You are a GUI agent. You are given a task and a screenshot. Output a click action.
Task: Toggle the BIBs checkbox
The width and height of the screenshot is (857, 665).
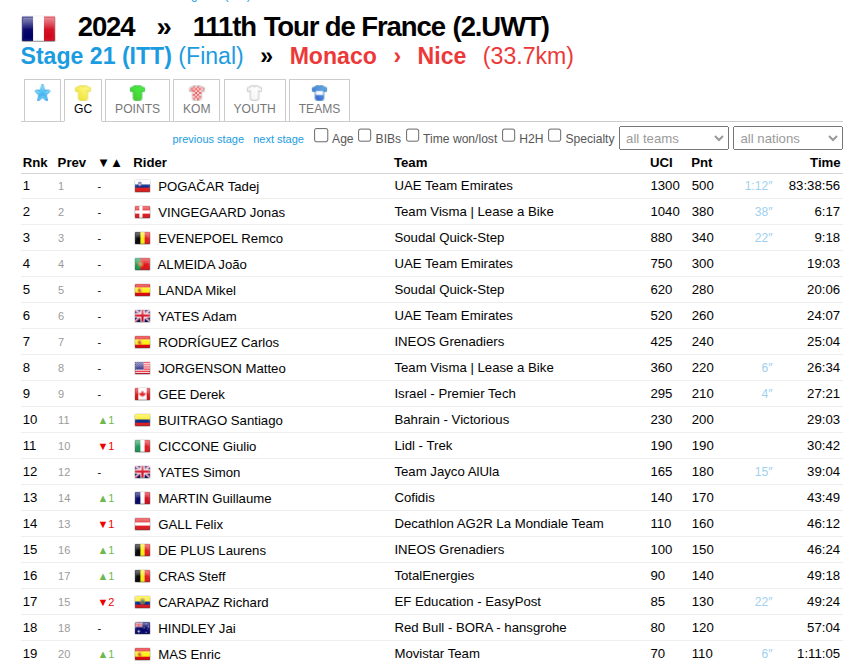[x=365, y=136]
